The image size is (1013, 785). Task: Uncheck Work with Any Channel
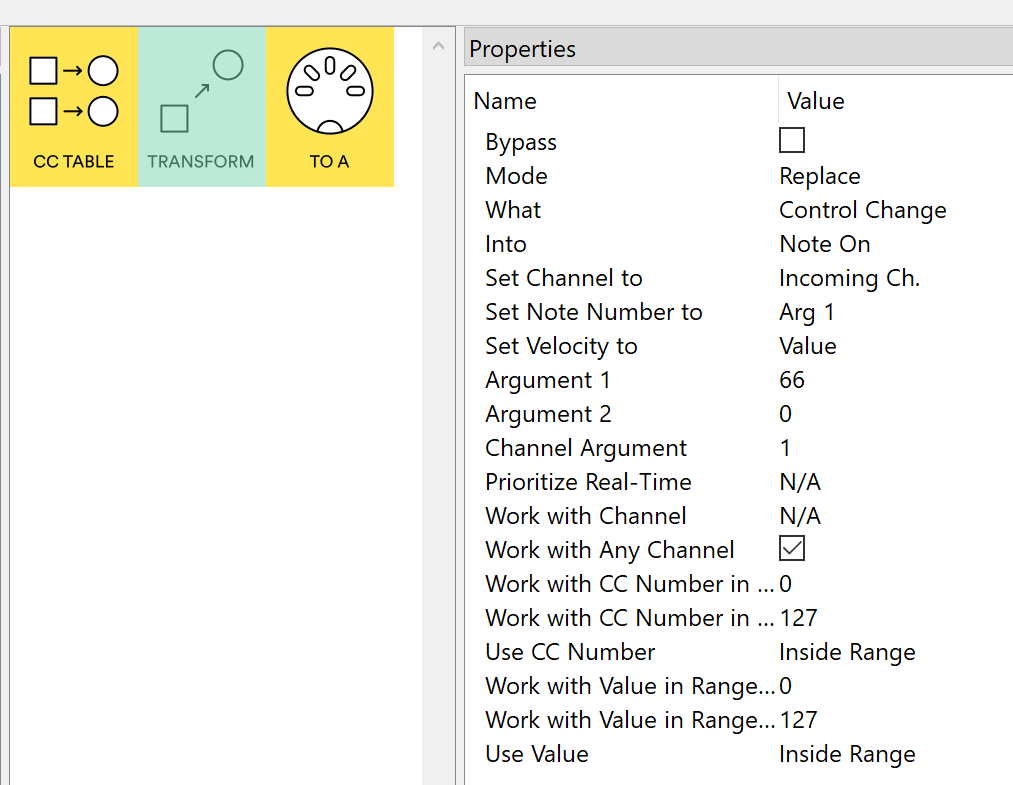point(791,549)
